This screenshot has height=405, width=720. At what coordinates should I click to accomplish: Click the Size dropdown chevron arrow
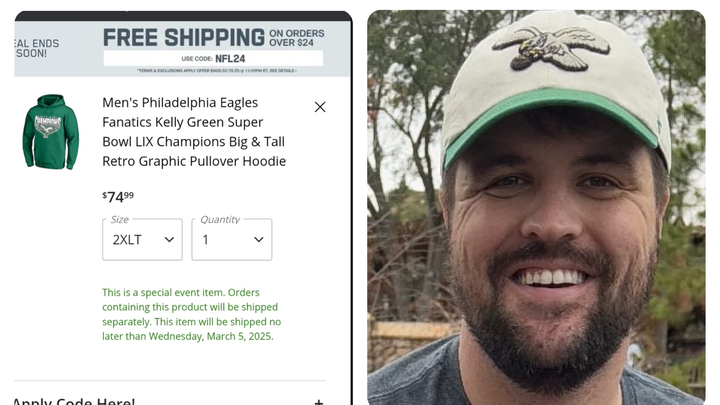point(169,240)
